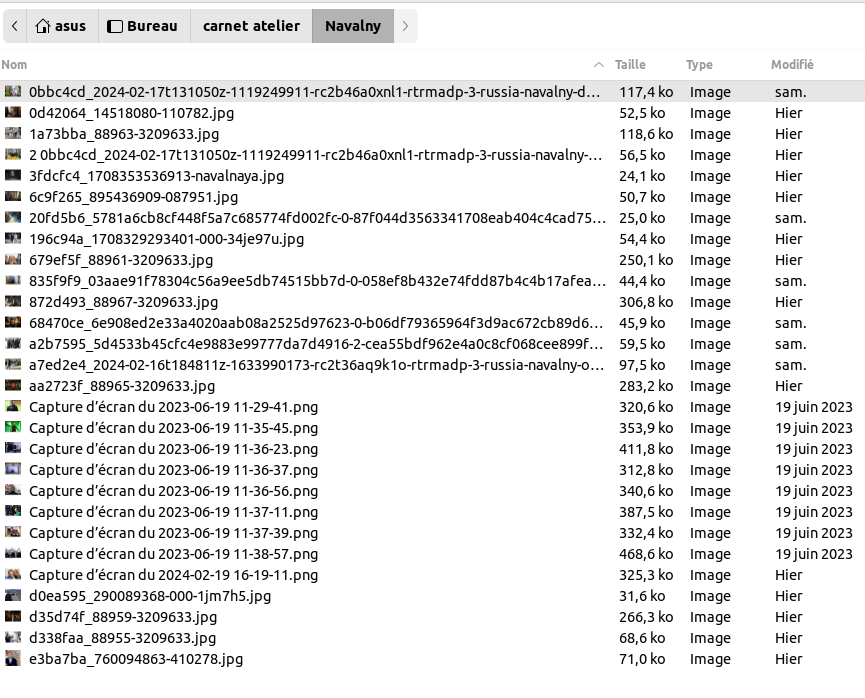Navigate to Bureau in the path bar
The height and width of the screenshot is (698, 865).
coord(145,26)
